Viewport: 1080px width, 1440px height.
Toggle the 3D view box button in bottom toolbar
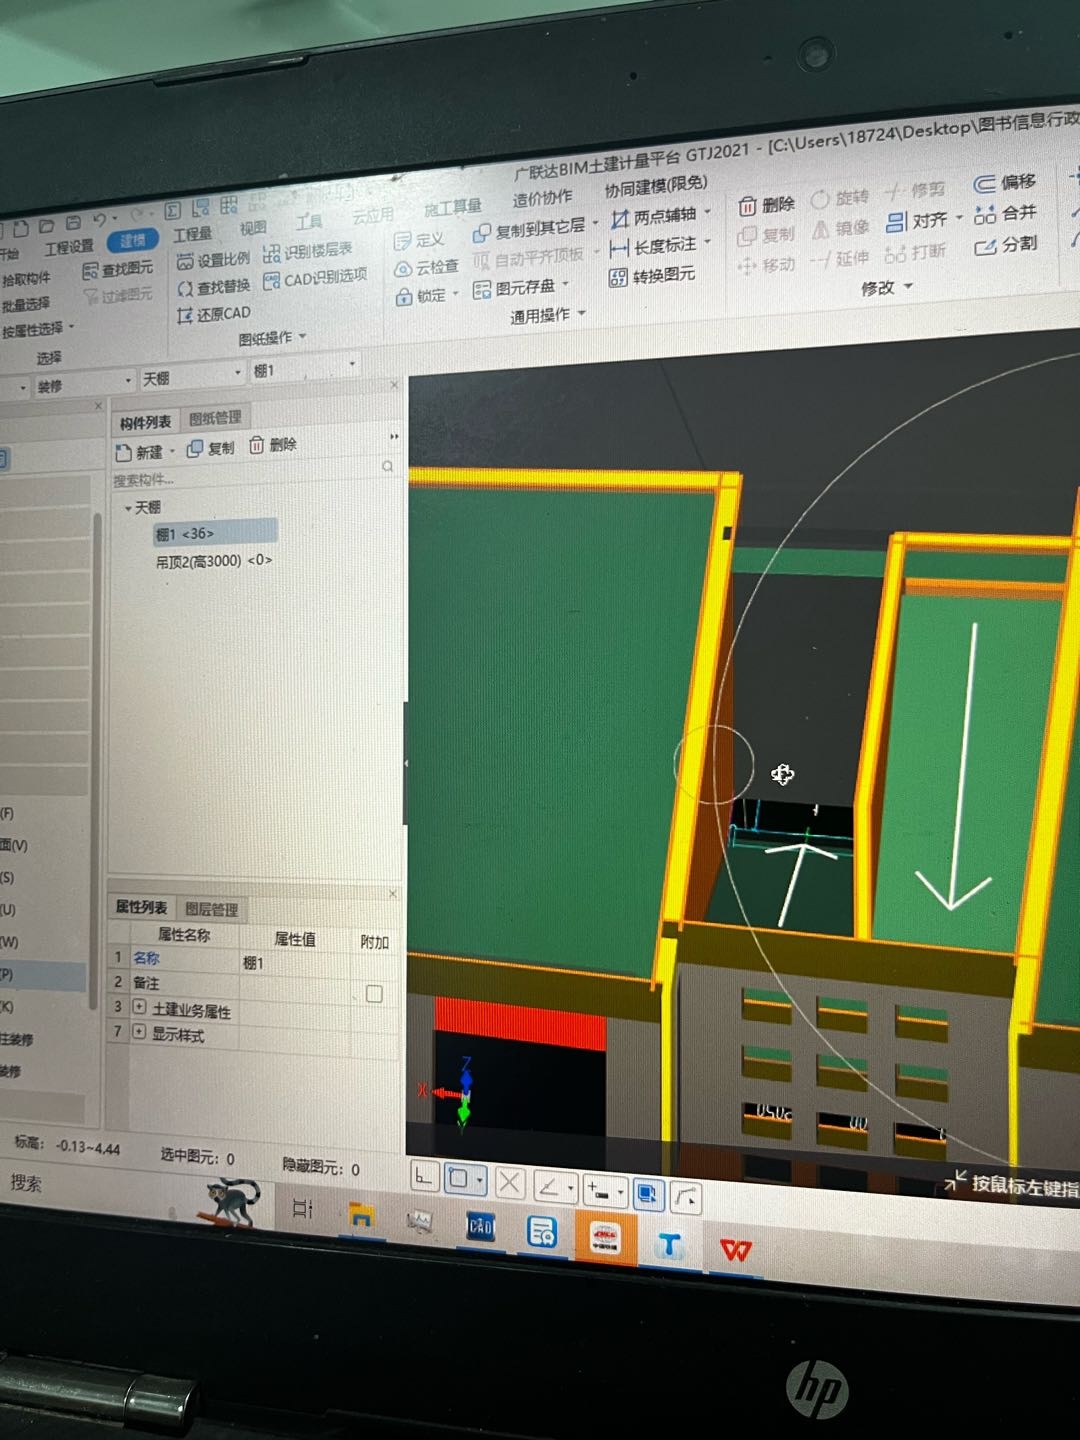click(x=648, y=1193)
